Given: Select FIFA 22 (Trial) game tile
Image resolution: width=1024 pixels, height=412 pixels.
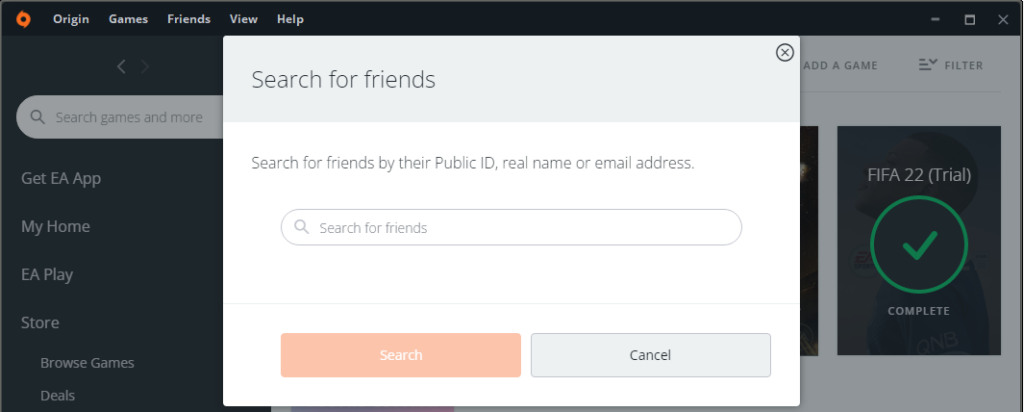Looking at the screenshot, I should [x=919, y=240].
